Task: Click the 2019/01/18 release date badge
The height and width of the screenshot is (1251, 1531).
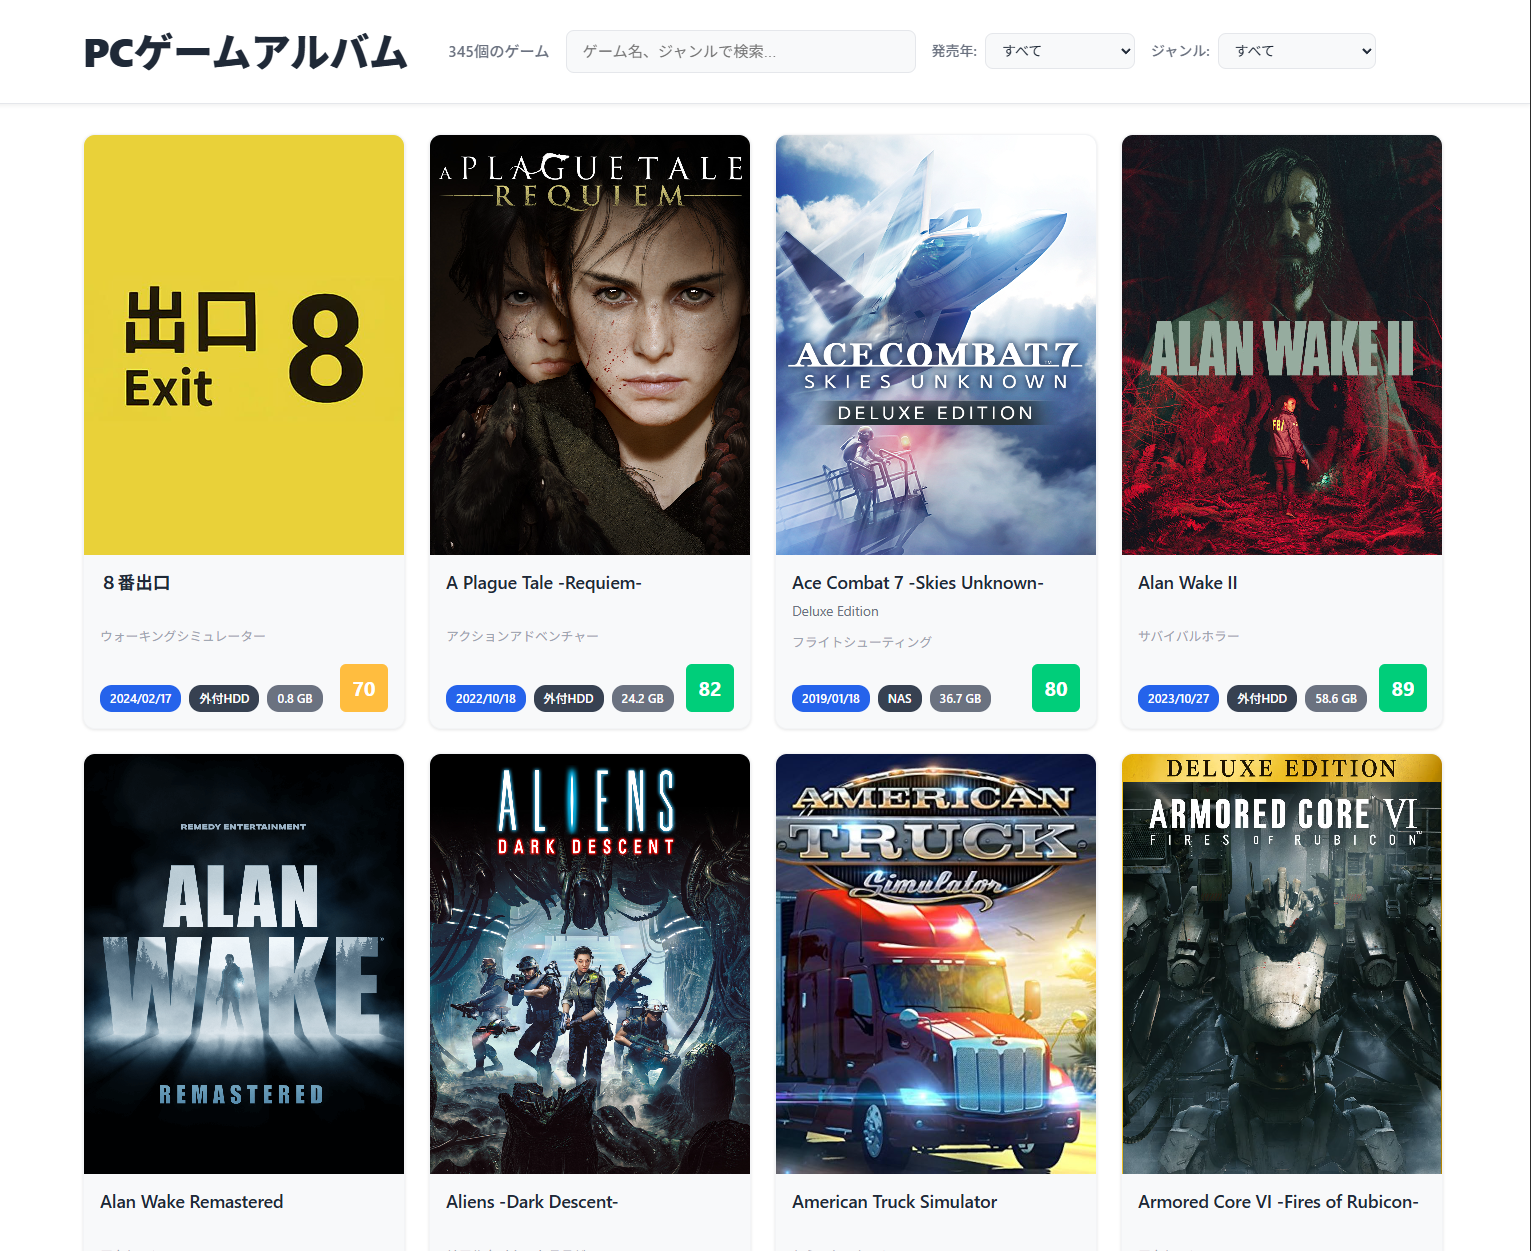Action: [x=831, y=698]
